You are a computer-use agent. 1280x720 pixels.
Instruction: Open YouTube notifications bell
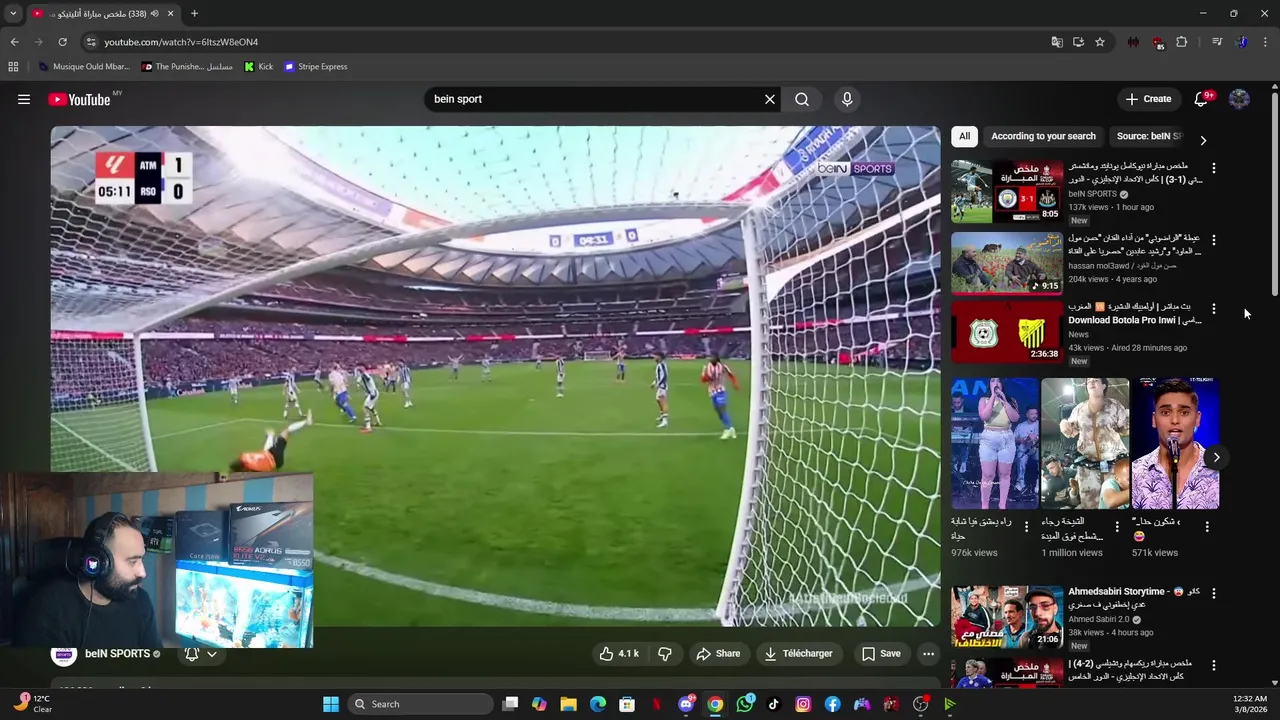(x=1202, y=99)
